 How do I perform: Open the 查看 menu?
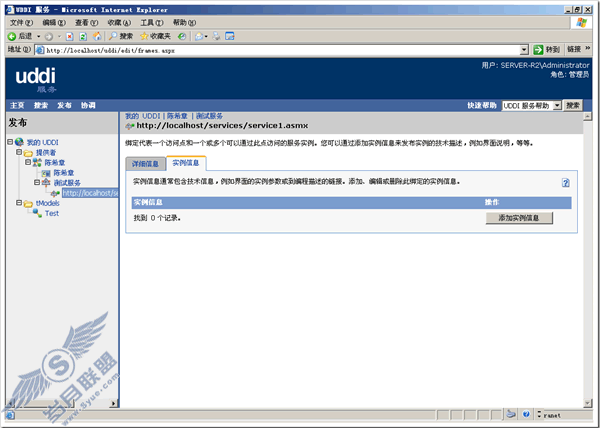(x=86, y=23)
